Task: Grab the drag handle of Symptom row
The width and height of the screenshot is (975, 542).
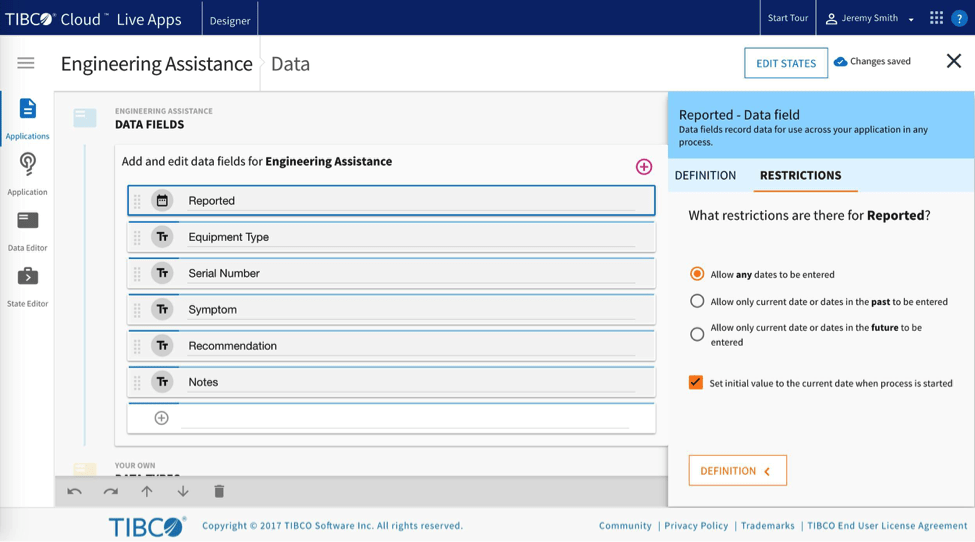Action: pos(137,310)
